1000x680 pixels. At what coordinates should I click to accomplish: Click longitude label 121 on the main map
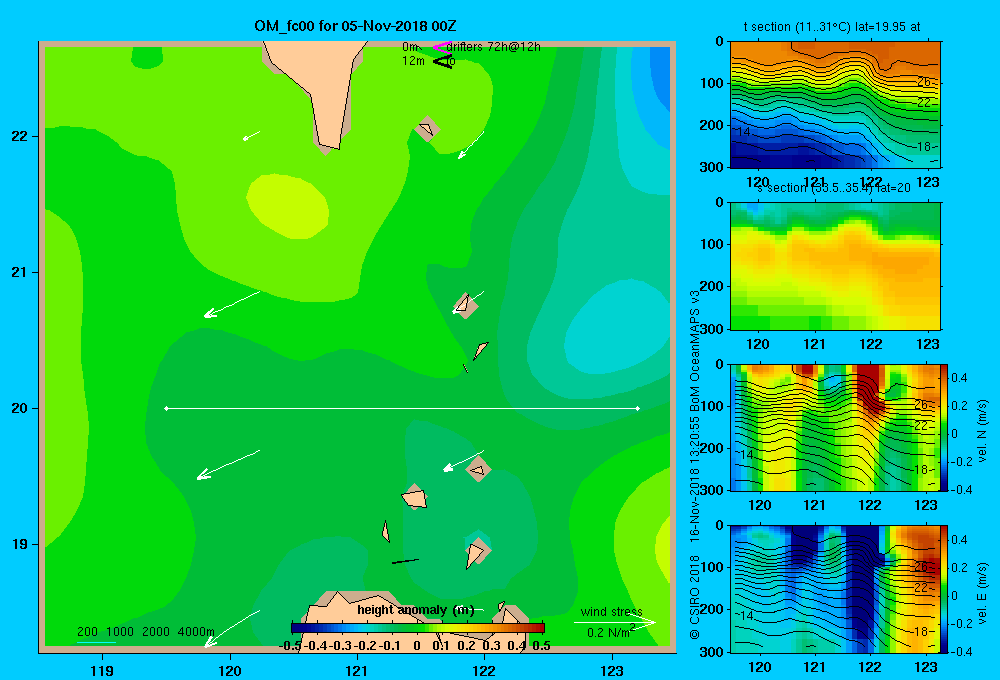357,670
